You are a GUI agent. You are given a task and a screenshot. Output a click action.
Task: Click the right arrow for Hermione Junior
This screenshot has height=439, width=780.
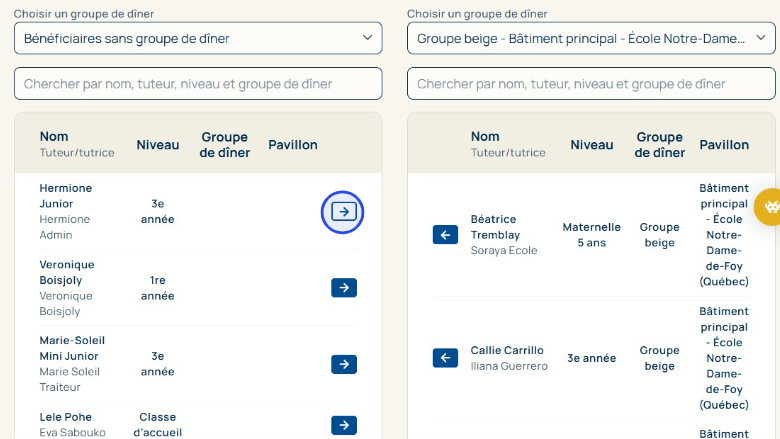343,212
